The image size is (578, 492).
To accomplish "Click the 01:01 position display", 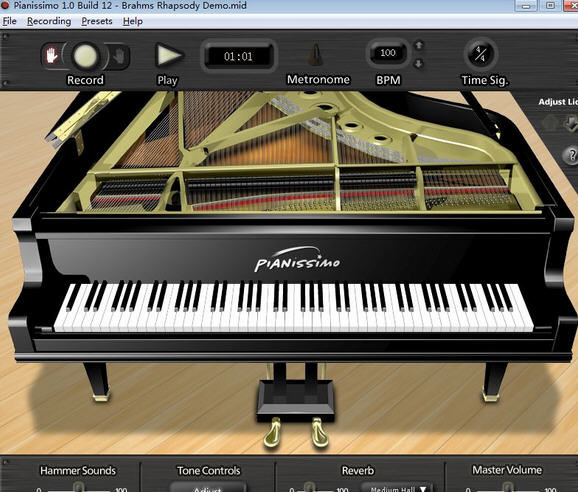I will point(238,56).
